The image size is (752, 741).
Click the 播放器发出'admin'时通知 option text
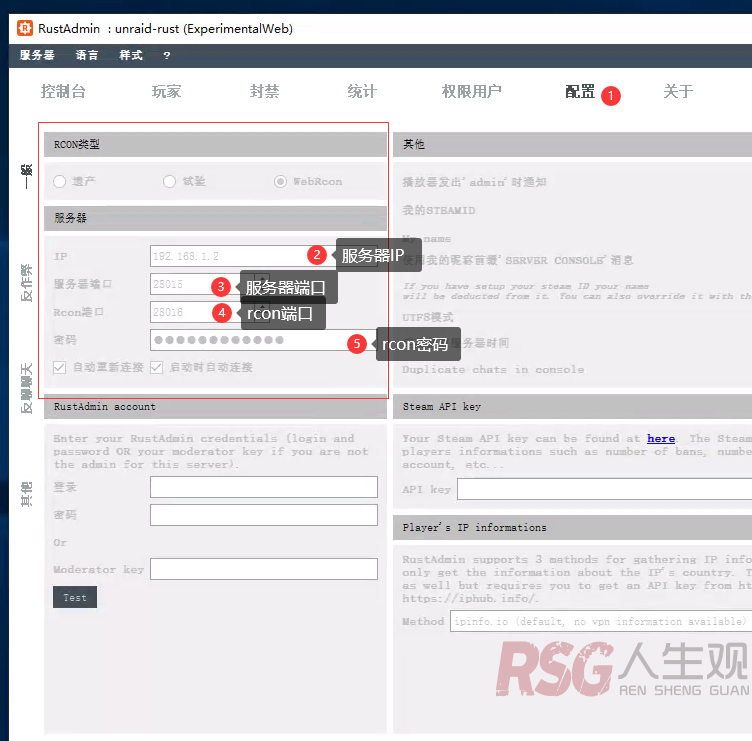474,182
